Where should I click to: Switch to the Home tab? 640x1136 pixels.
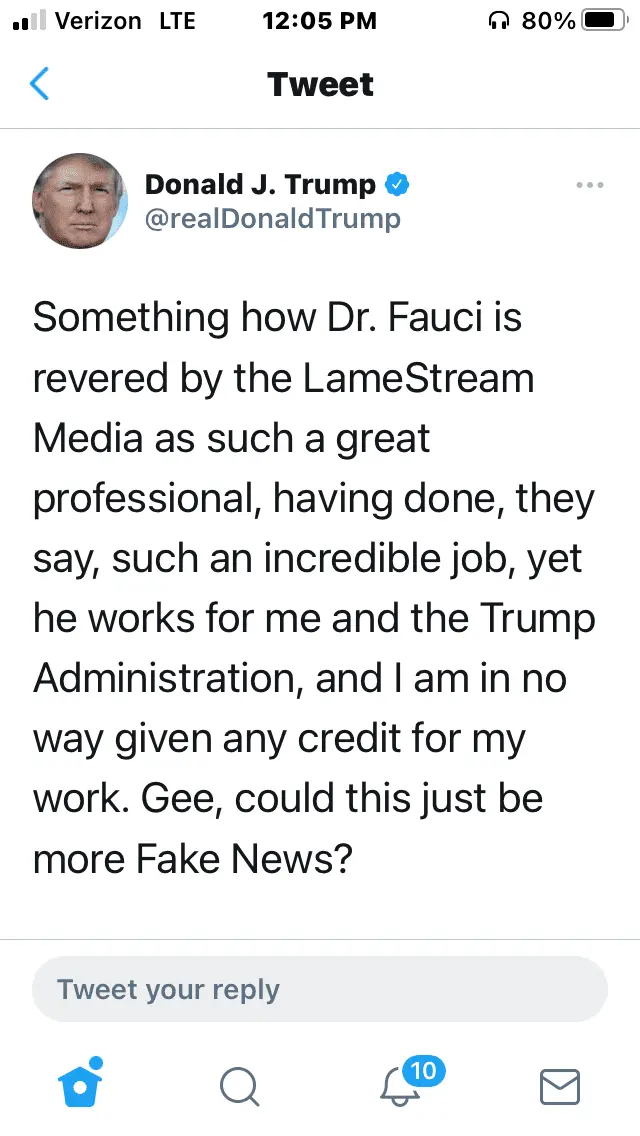80,1085
